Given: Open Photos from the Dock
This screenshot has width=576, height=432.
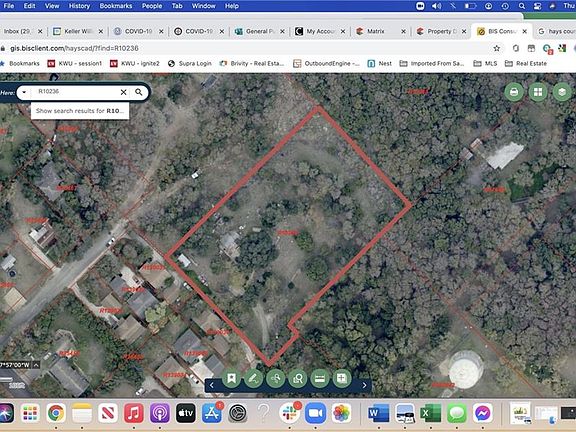Looking at the screenshot, I should pos(341,413).
